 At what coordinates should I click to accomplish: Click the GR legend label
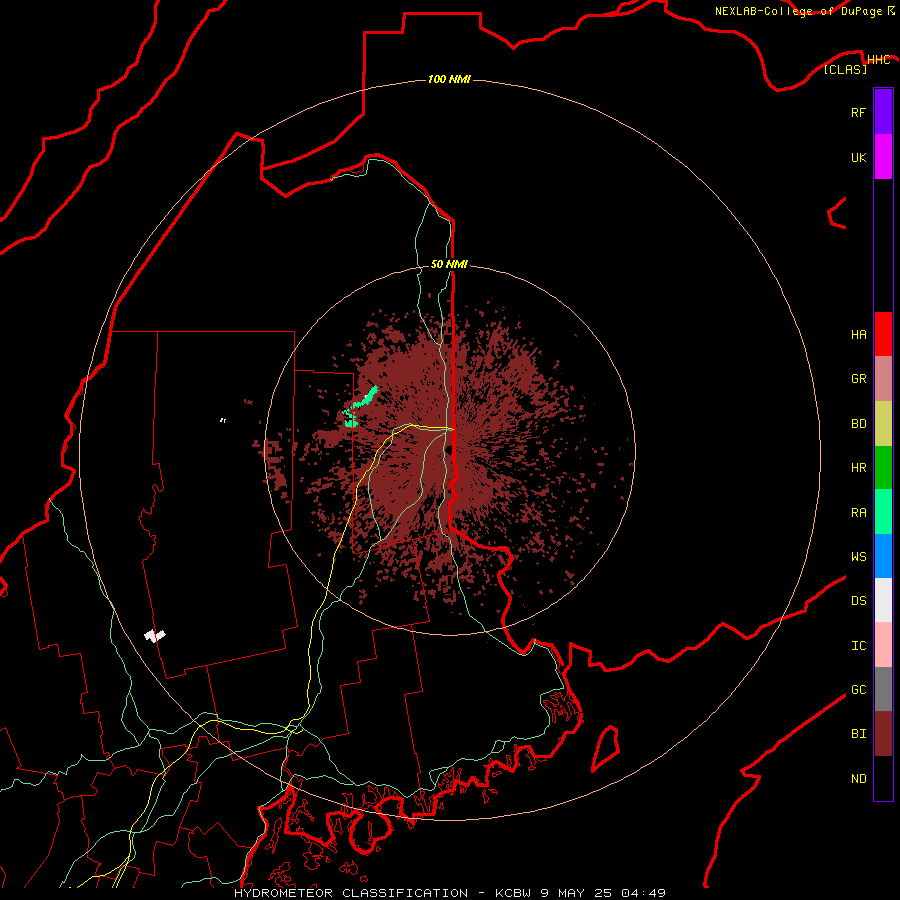tap(858, 379)
